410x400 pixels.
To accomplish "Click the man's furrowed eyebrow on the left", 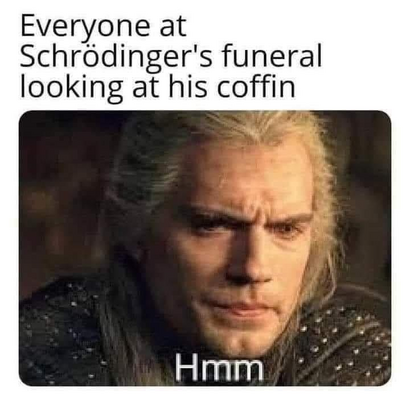I will click(208, 214).
